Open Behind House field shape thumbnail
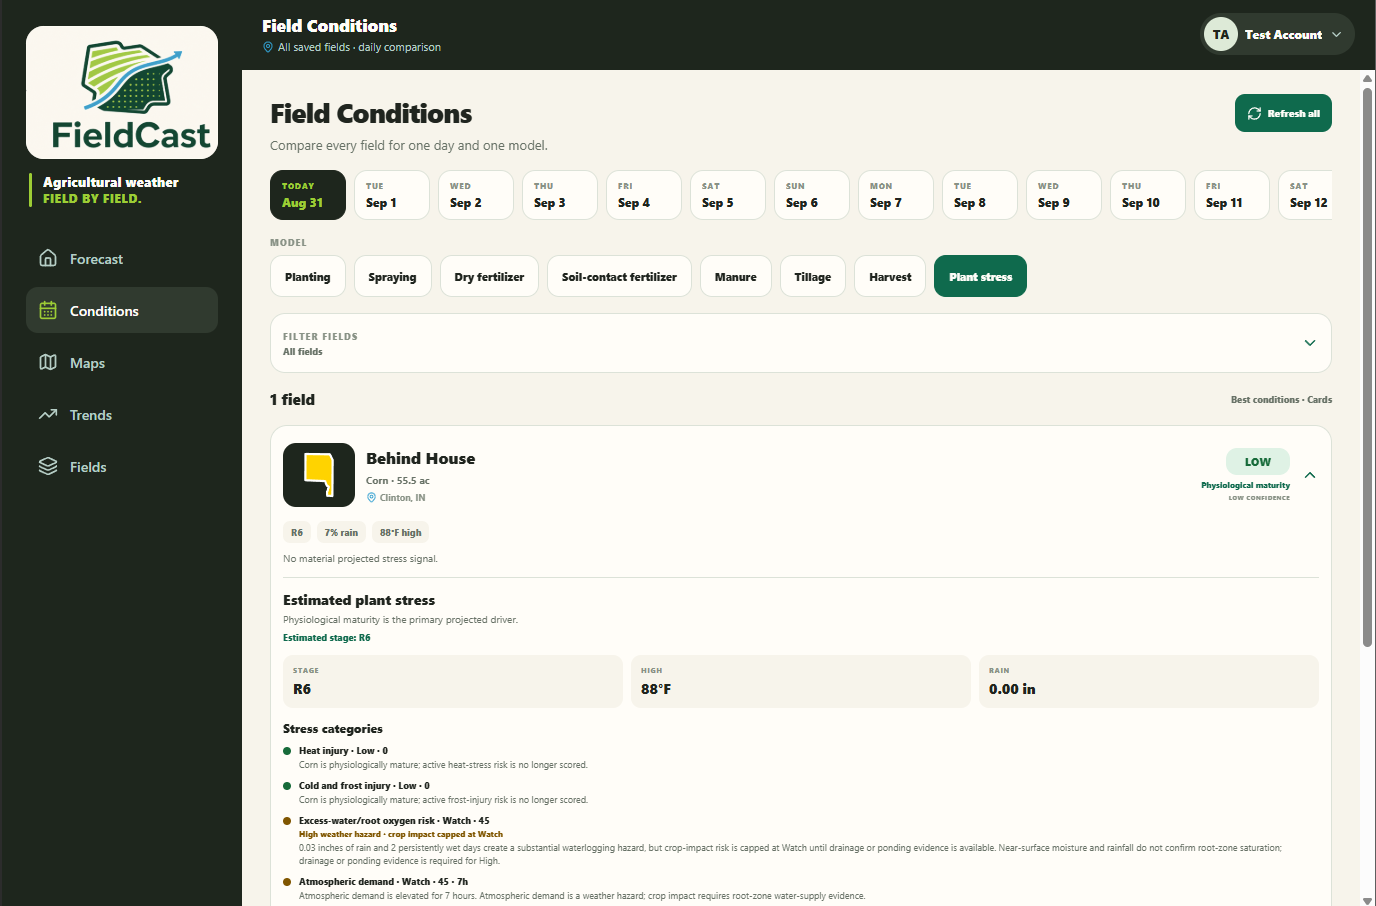Image resolution: width=1376 pixels, height=906 pixels. [x=319, y=475]
